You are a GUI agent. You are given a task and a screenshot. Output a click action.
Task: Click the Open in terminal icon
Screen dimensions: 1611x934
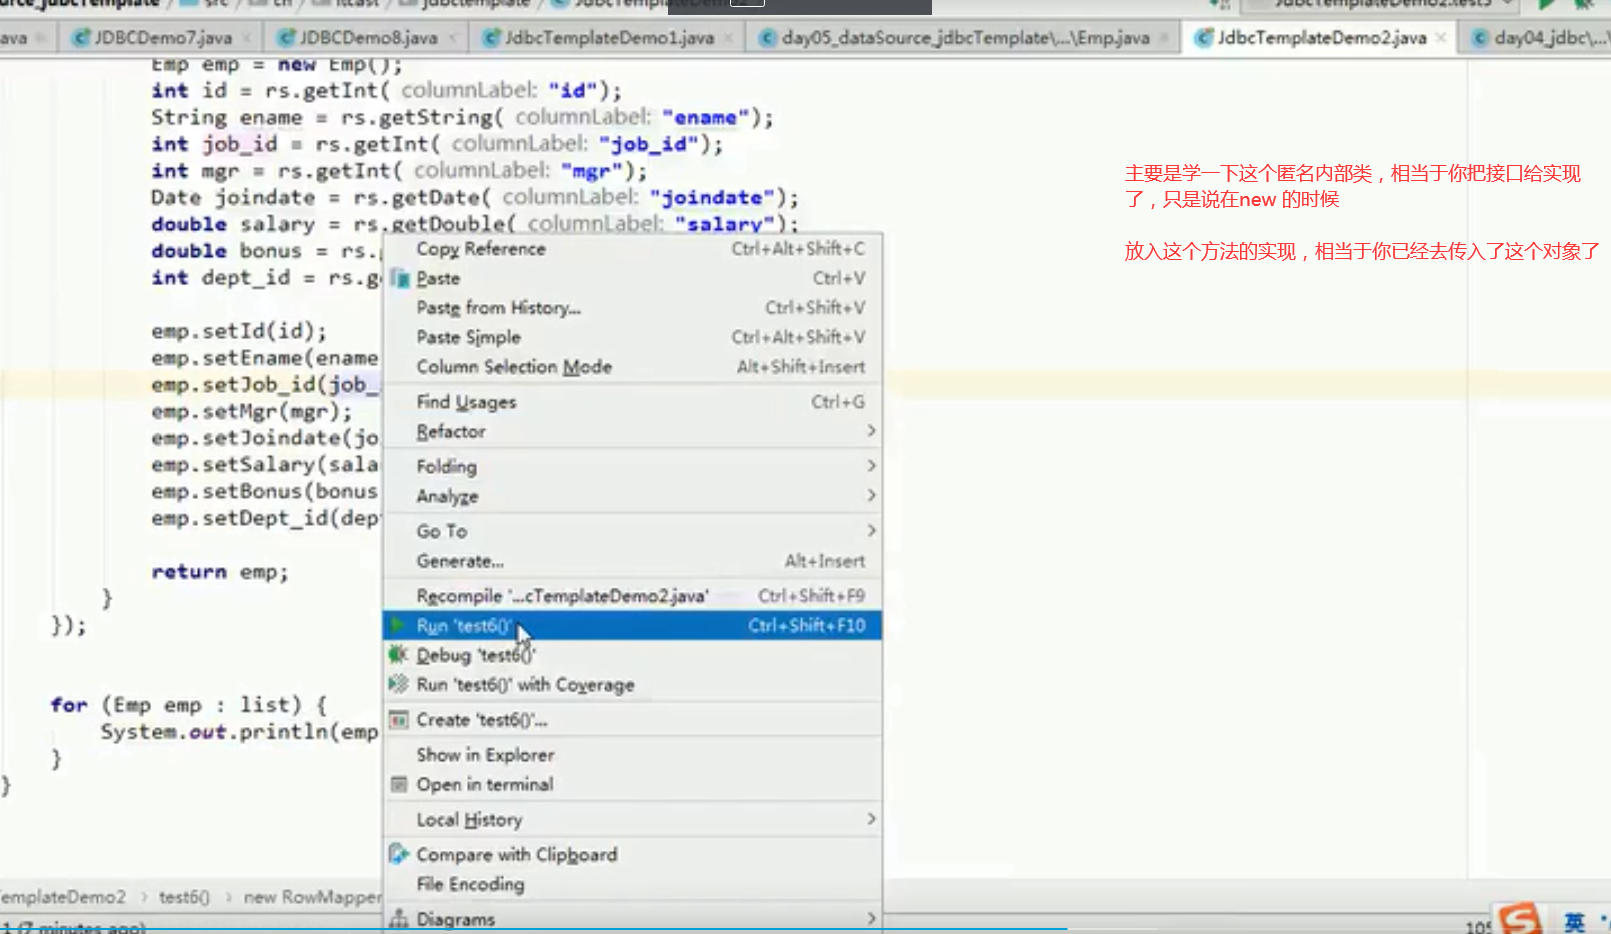click(x=398, y=784)
